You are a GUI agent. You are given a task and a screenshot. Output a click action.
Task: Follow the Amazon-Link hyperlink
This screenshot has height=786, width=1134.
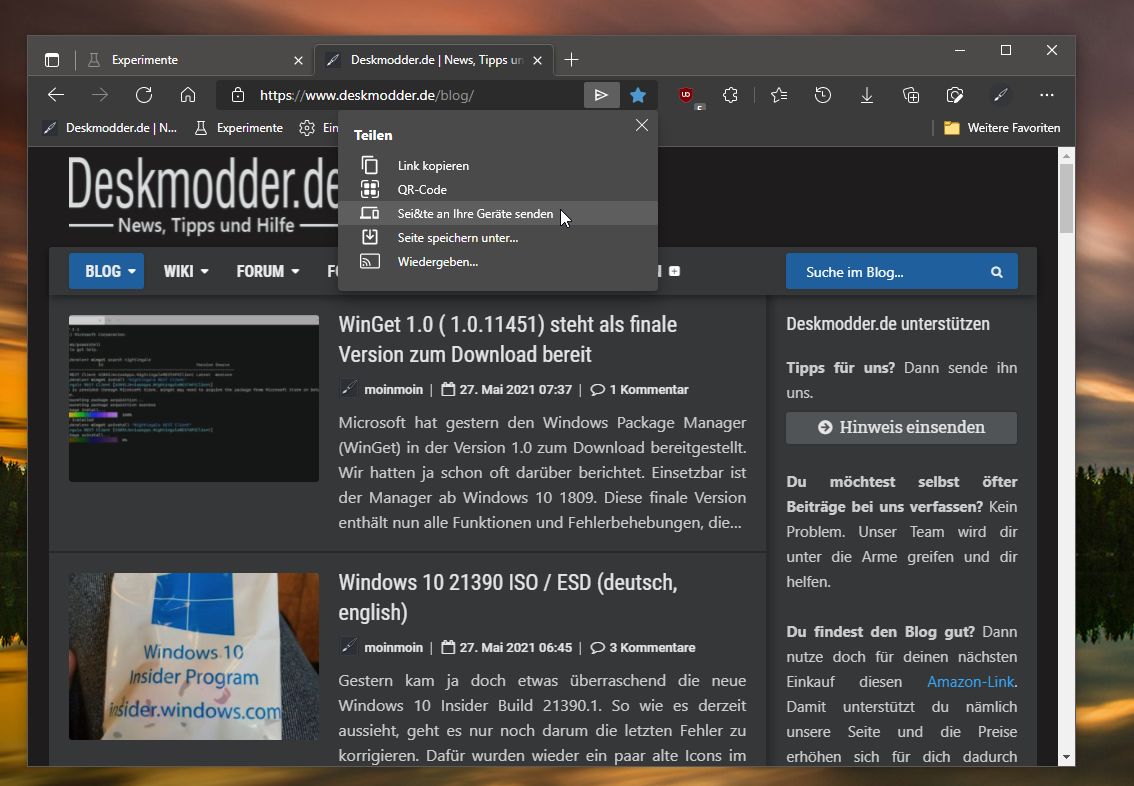point(971,682)
